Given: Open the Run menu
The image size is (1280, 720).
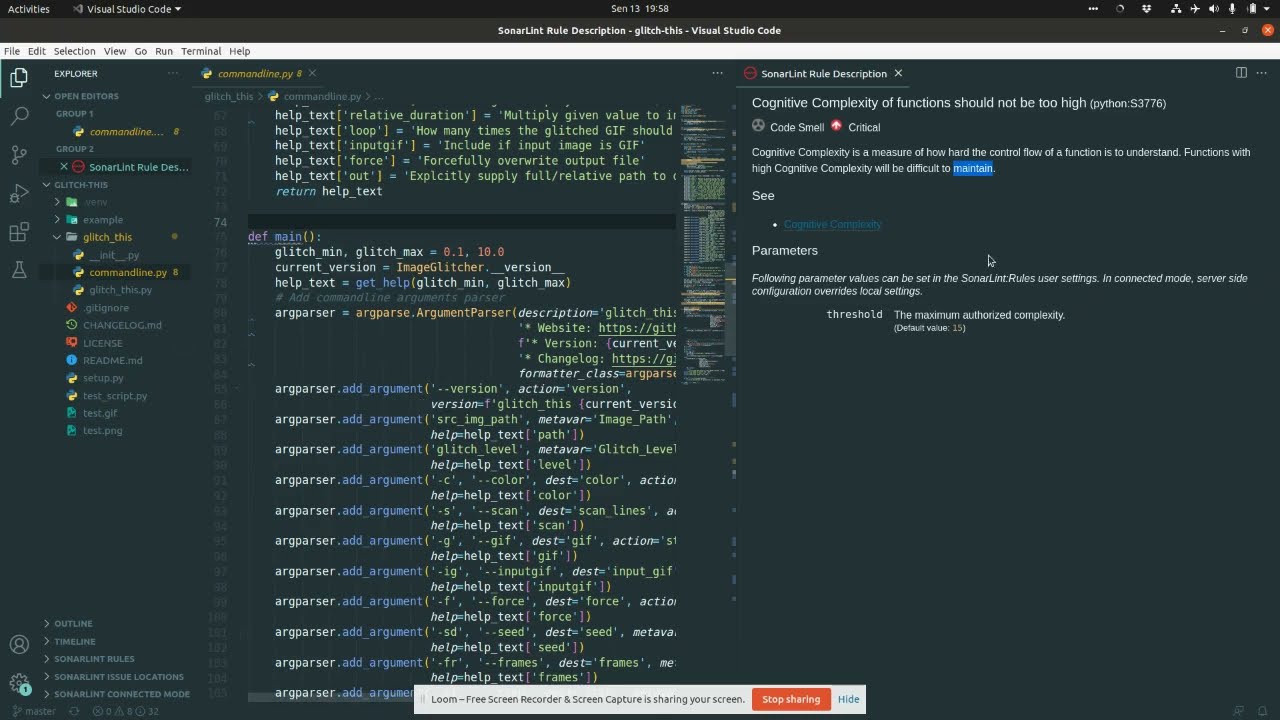Looking at the screenshot, I should [x=164, y=51].
